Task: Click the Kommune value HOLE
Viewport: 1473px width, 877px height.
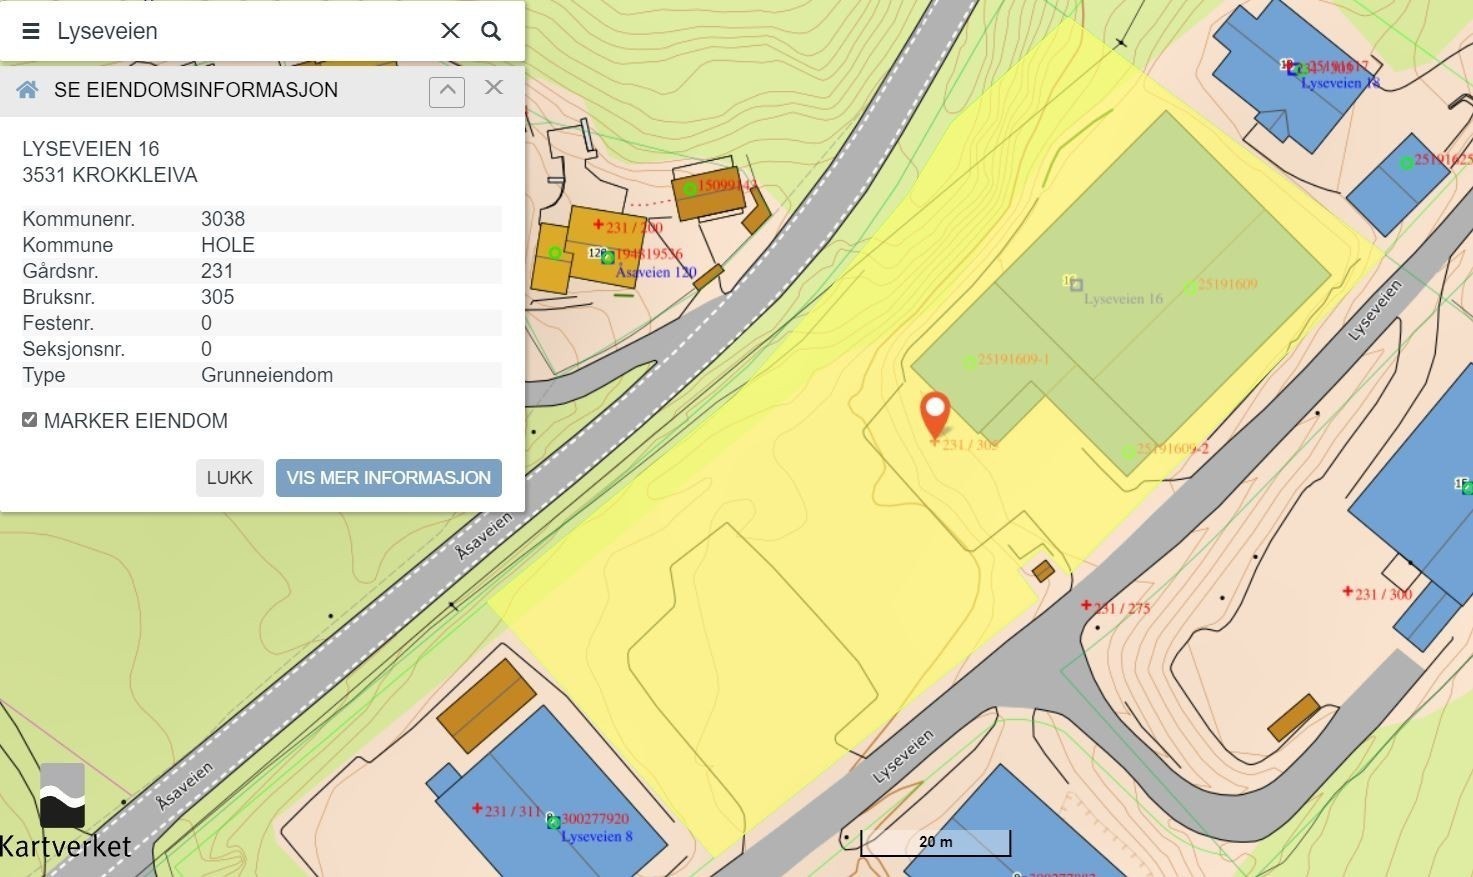Action: 228,245
